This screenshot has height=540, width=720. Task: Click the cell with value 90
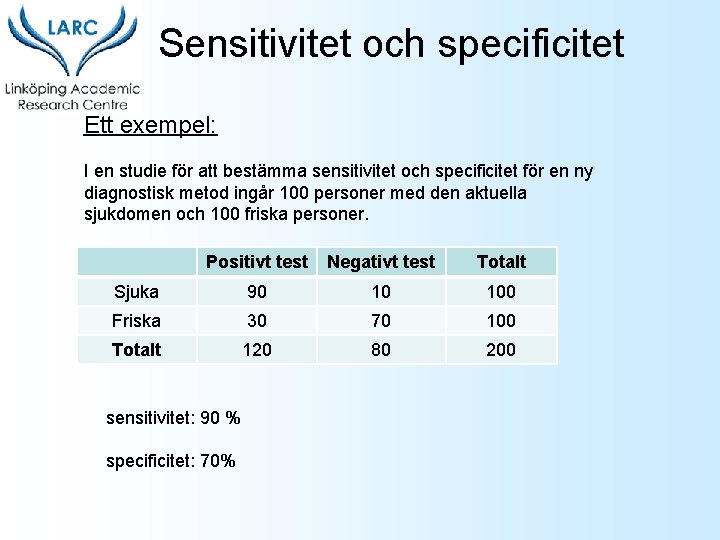coord(257,292)
